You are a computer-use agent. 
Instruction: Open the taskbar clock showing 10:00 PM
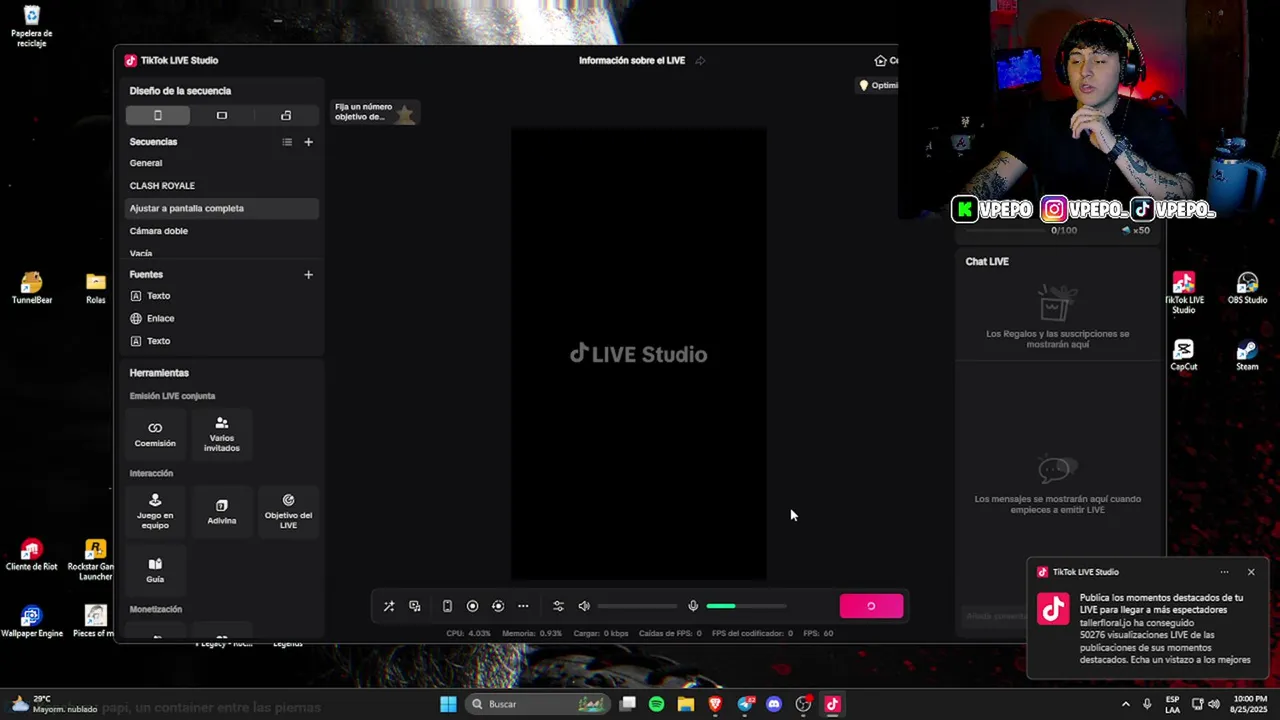pyautogui.click(x=1250, y=704)
